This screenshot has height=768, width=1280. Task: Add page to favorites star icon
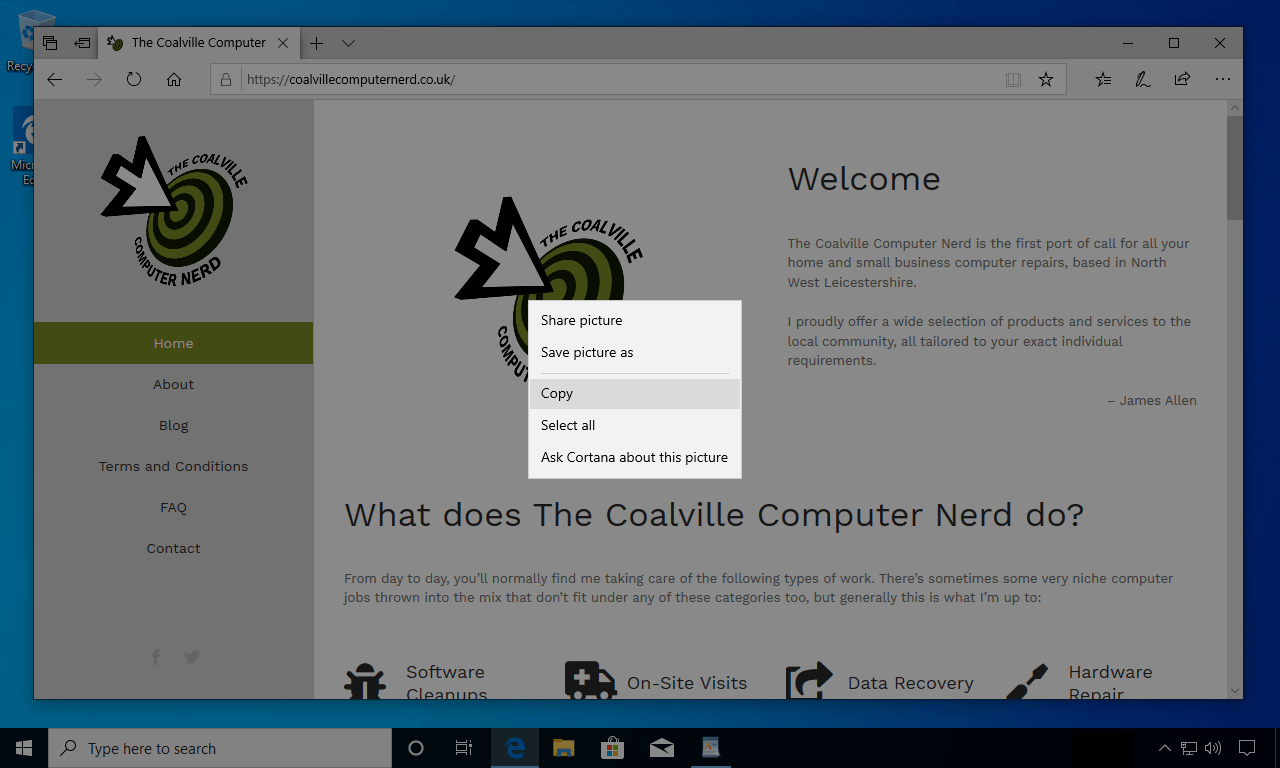point(1046,79)
